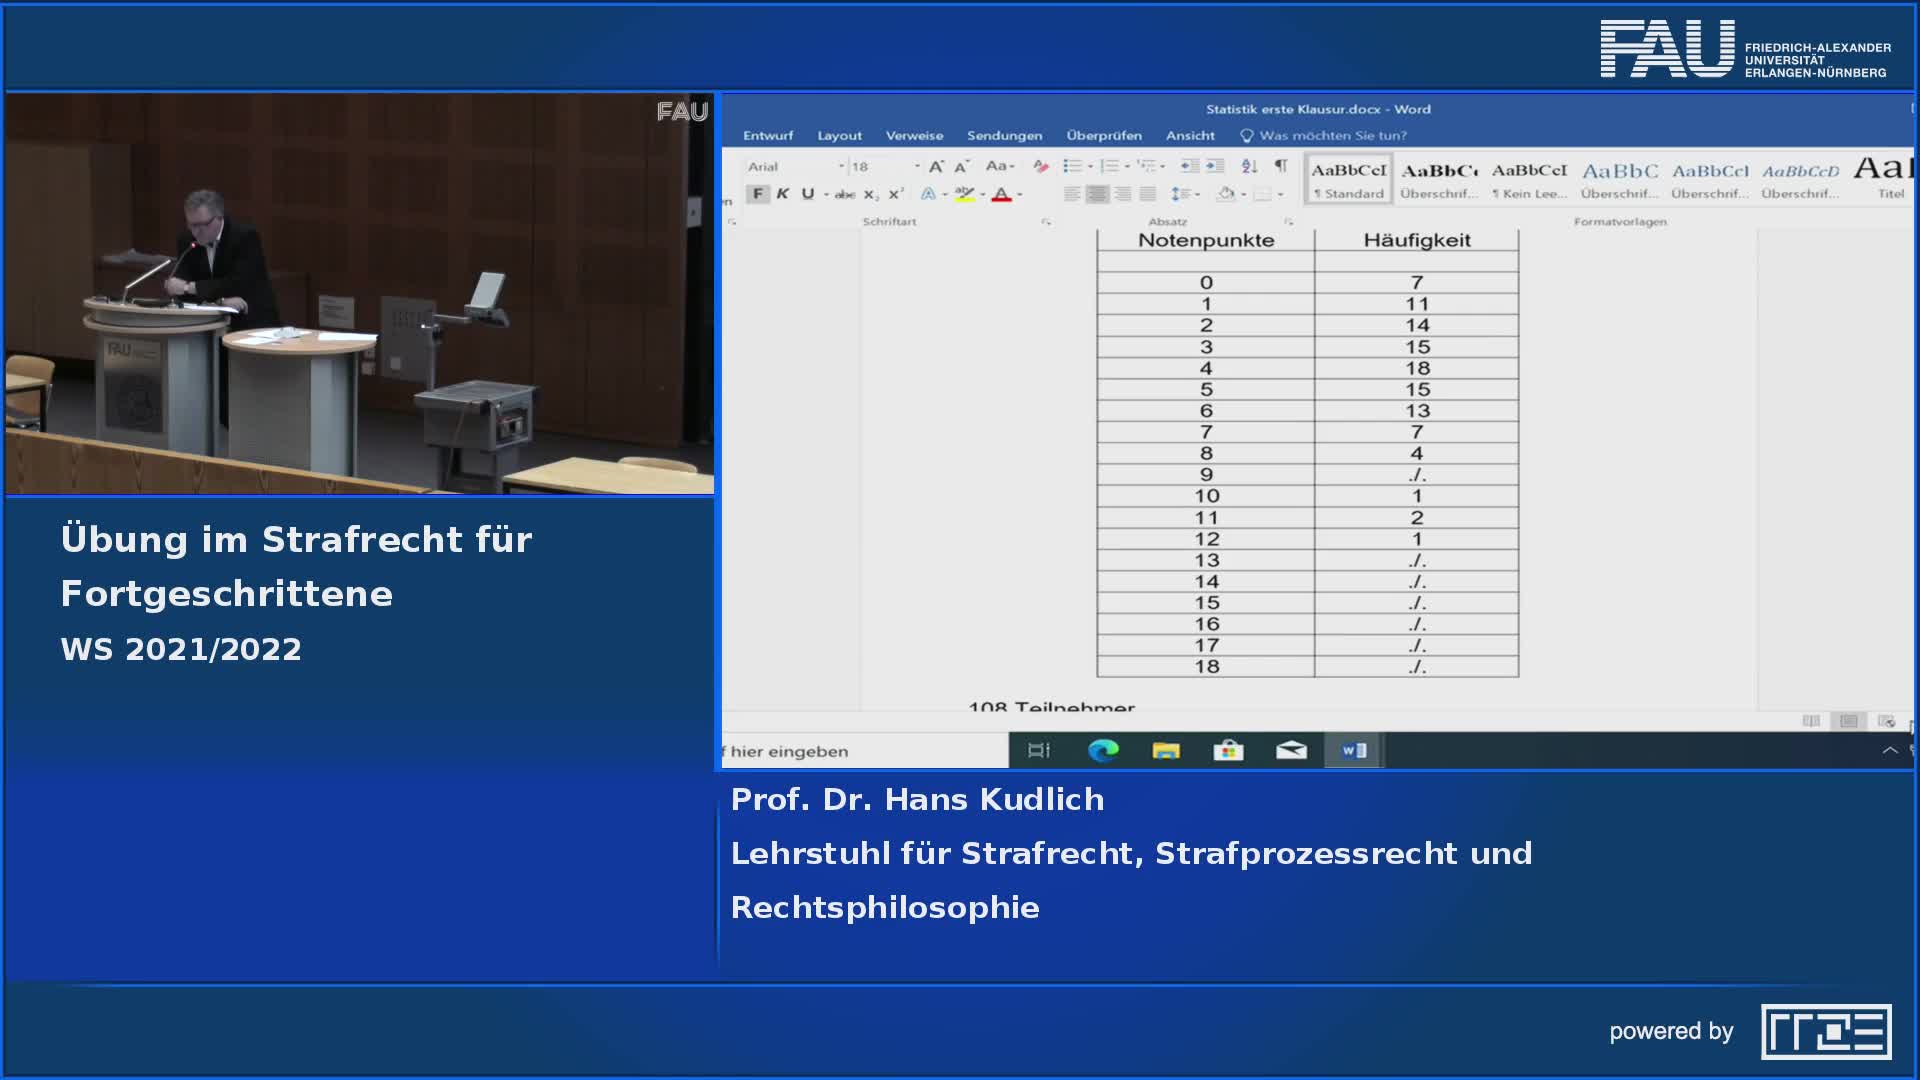Open the Arial font name dropdown
The image size is (1920, 1080).
(x=841, y=166)
